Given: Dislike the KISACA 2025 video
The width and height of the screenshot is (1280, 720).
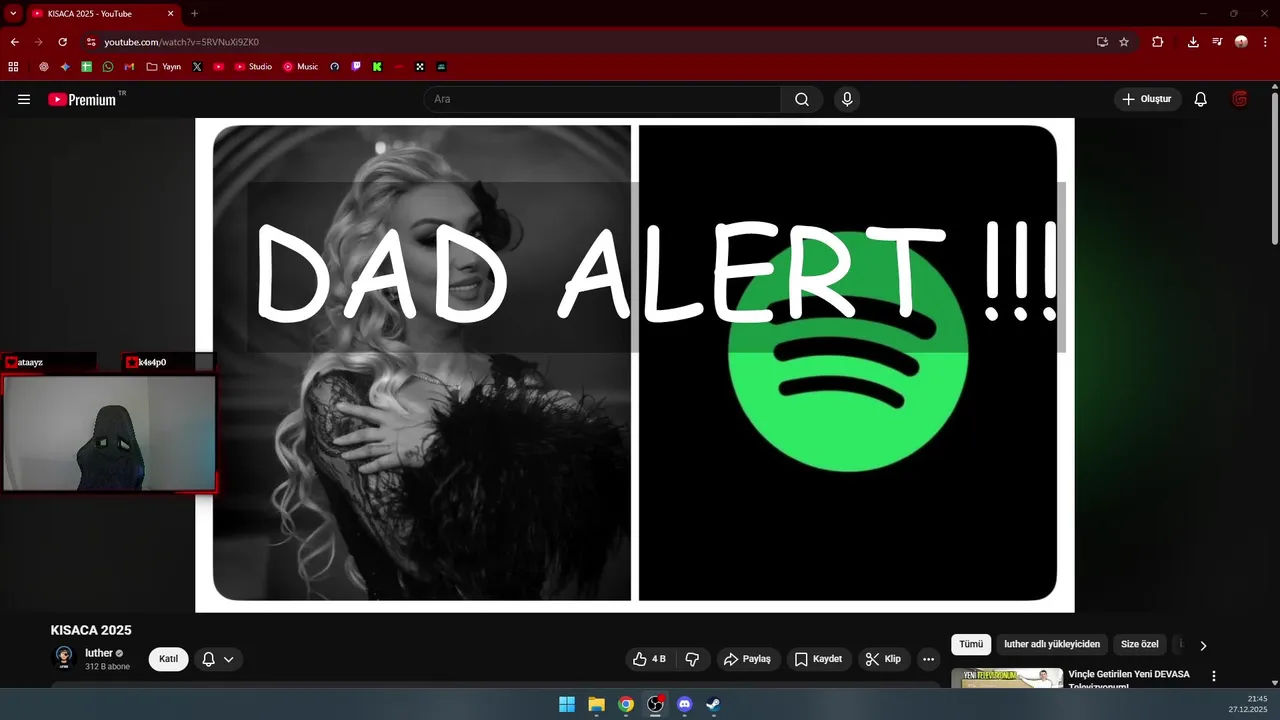Looking at the screenshot, I should 692,659.
